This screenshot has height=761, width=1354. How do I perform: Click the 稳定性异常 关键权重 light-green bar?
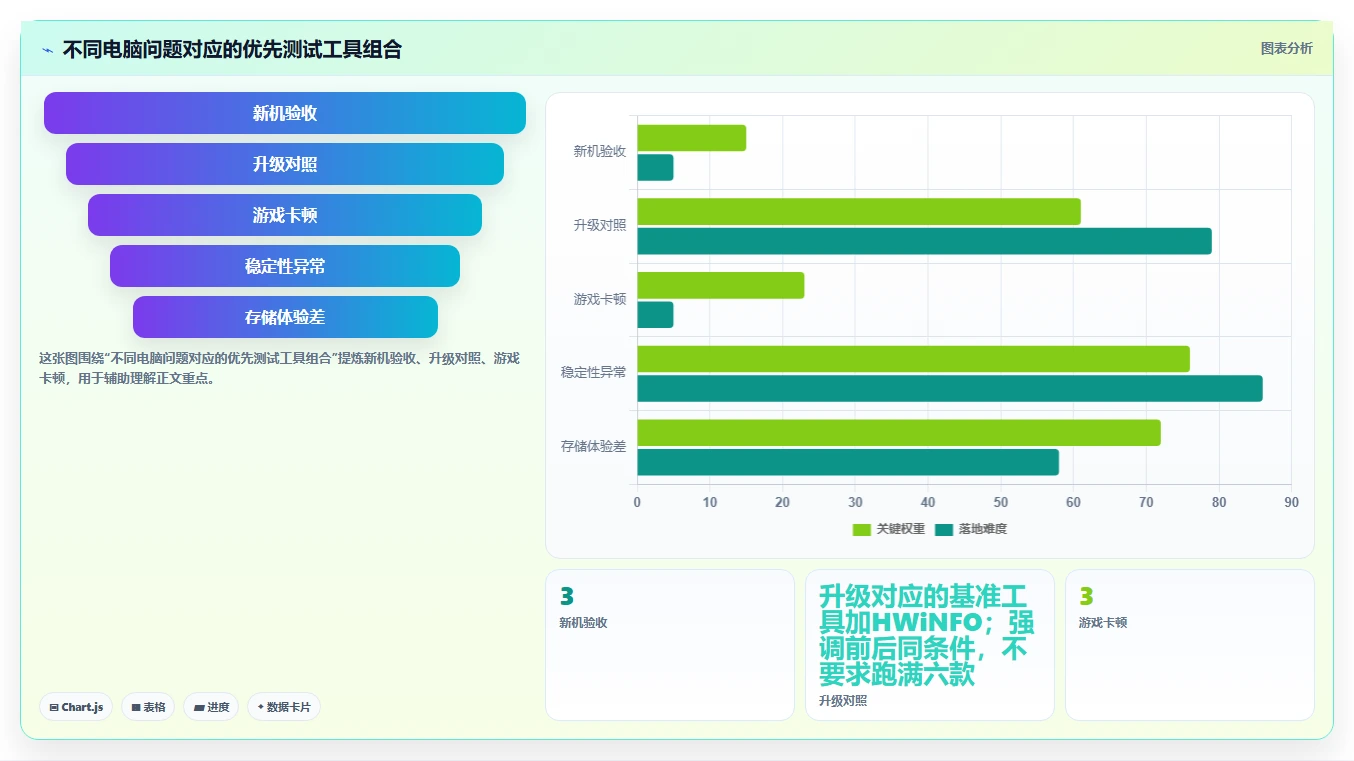tap(913, 359)
